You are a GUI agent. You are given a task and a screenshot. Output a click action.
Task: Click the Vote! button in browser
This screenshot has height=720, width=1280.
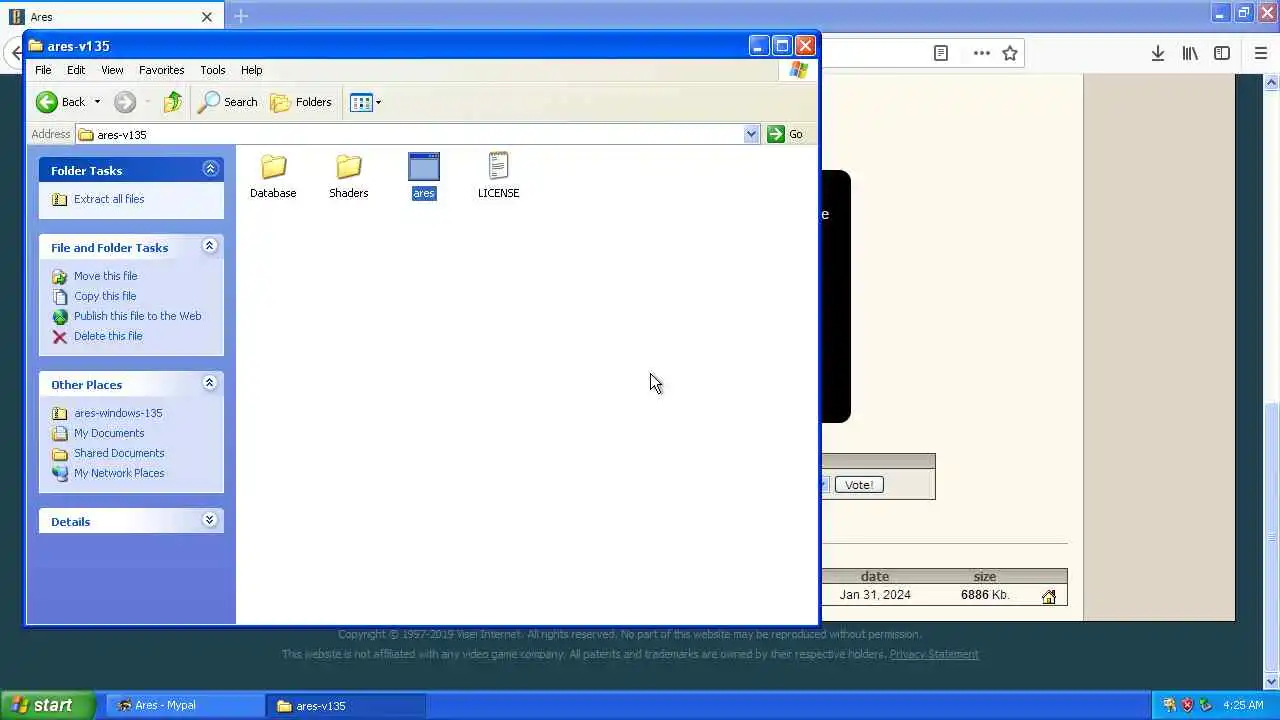(858, 485)
